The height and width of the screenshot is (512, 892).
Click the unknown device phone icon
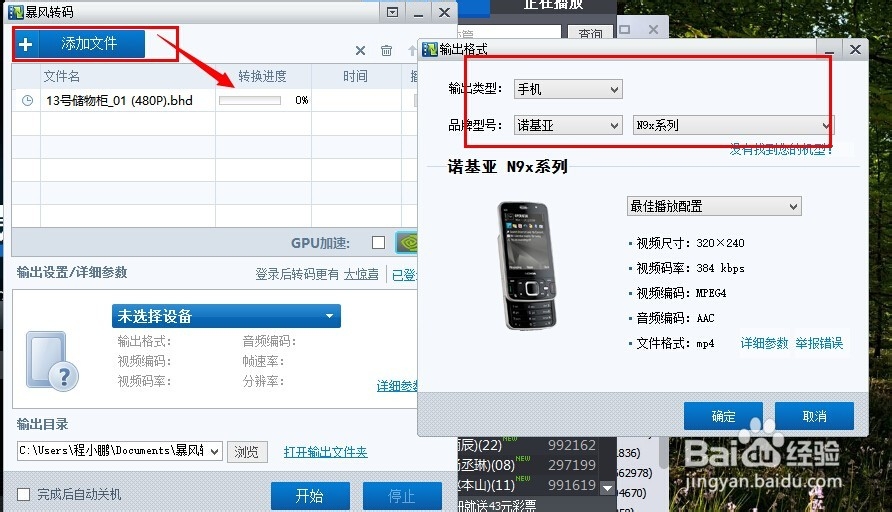(52, 361)
